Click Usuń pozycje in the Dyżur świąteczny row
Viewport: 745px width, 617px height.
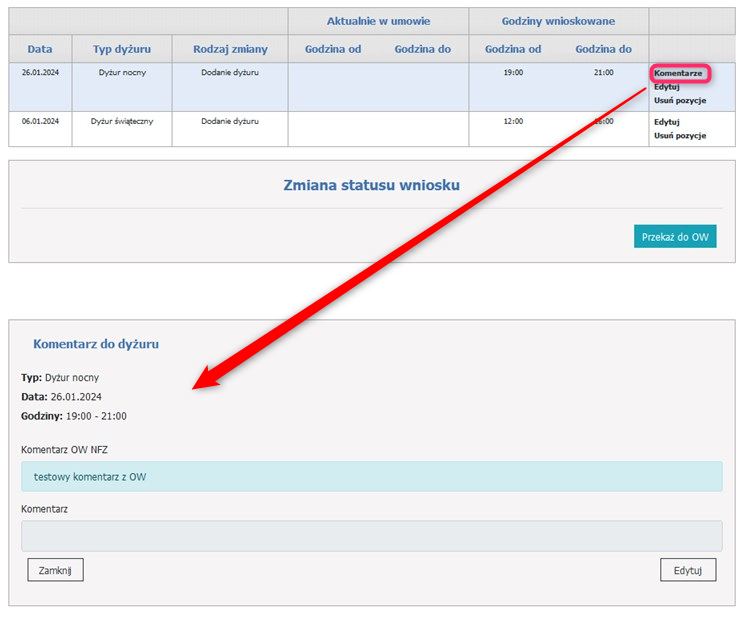[x=680, y=135]
